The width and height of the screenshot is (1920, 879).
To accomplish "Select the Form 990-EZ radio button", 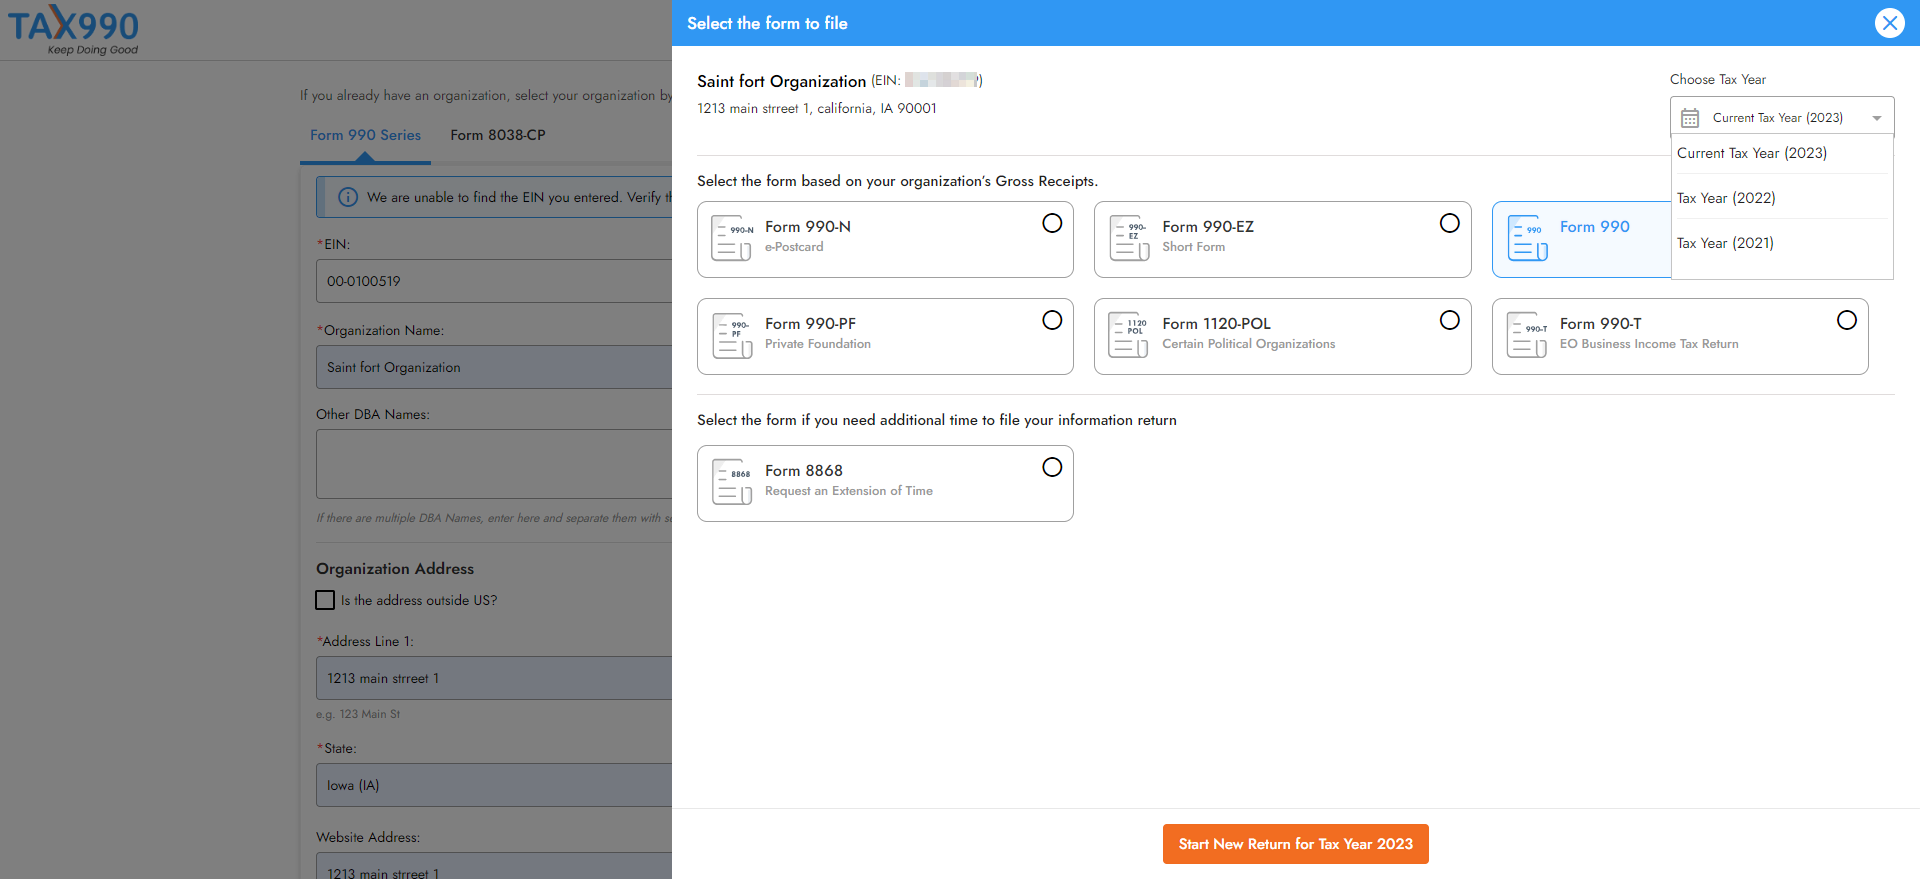I will tap(1449, 223).
